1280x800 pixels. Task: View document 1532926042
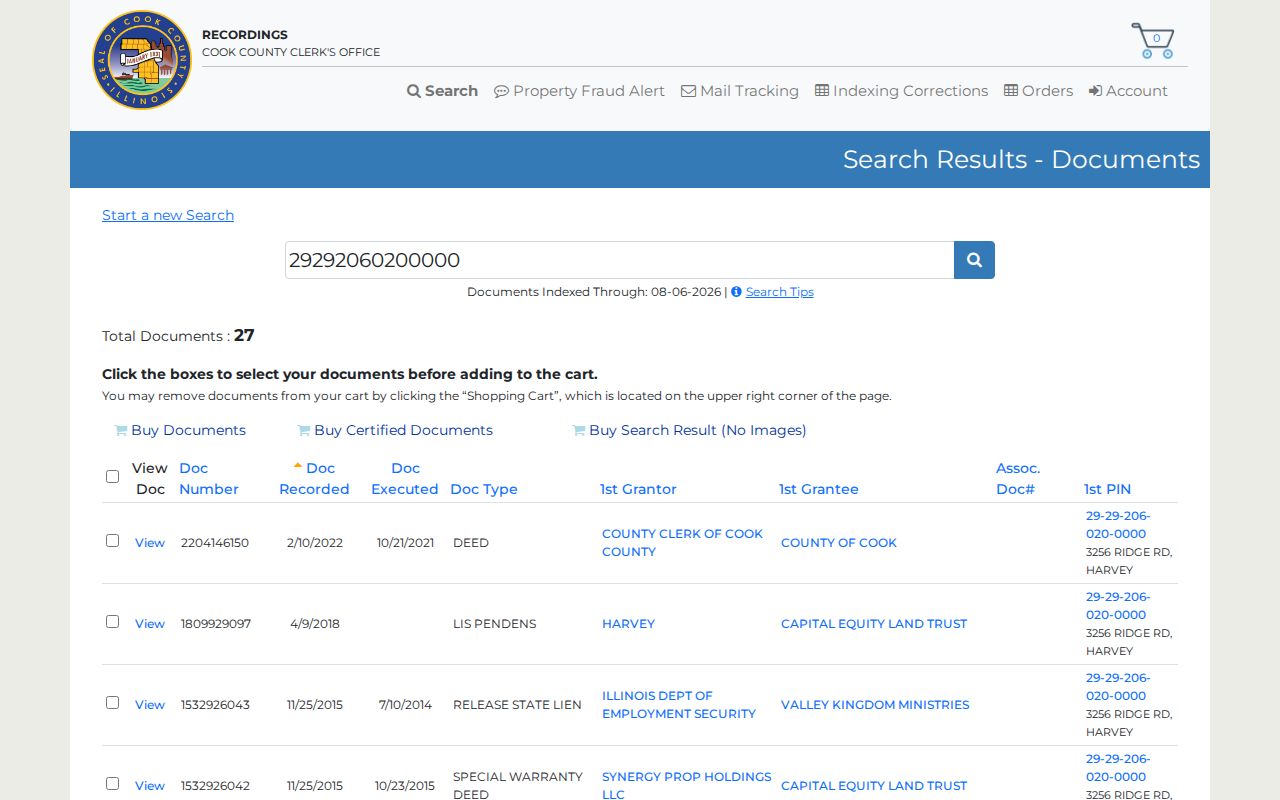point(150,786)
